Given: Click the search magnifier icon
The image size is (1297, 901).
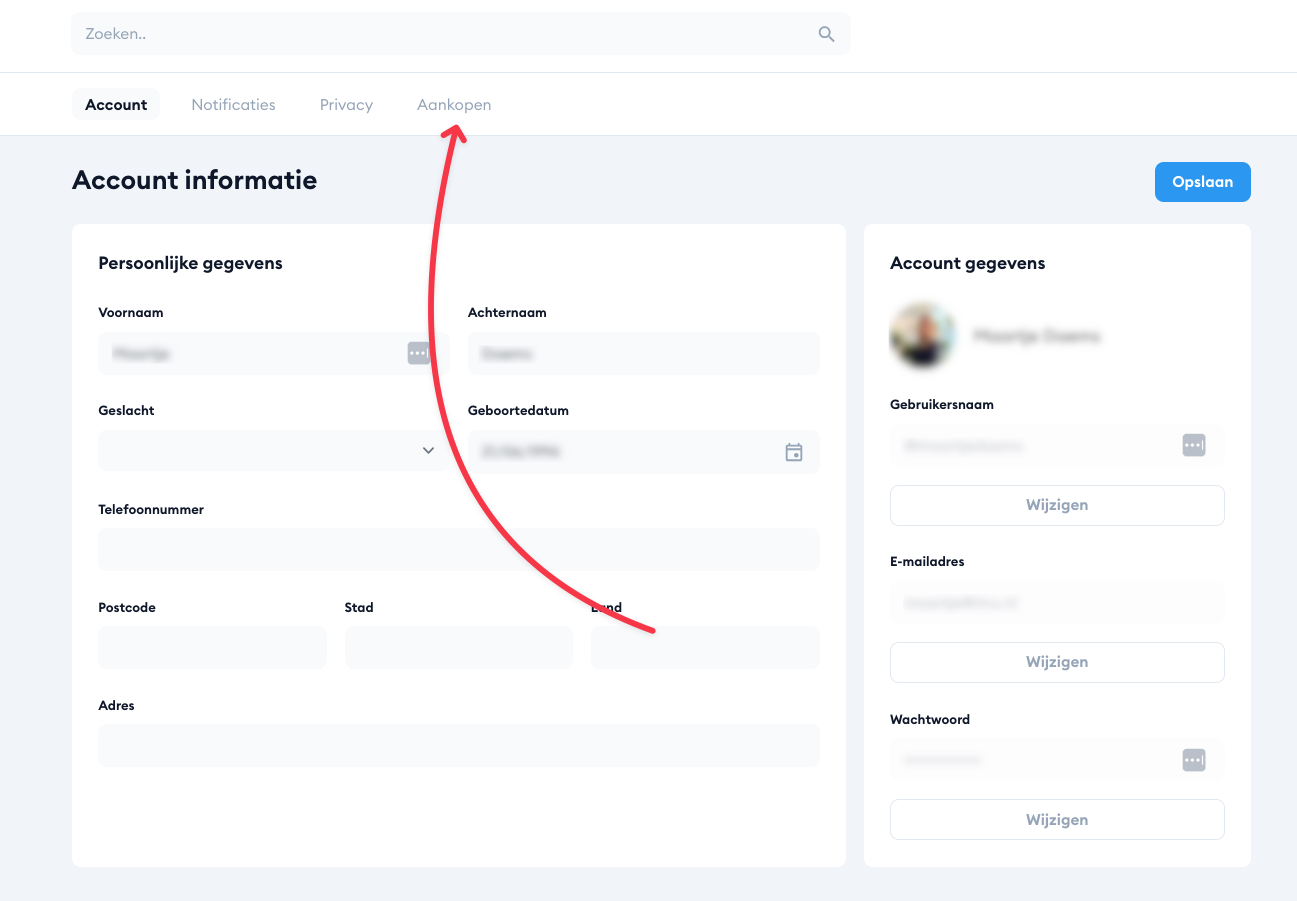Looking at the screenshot, I should pos(826,34).
